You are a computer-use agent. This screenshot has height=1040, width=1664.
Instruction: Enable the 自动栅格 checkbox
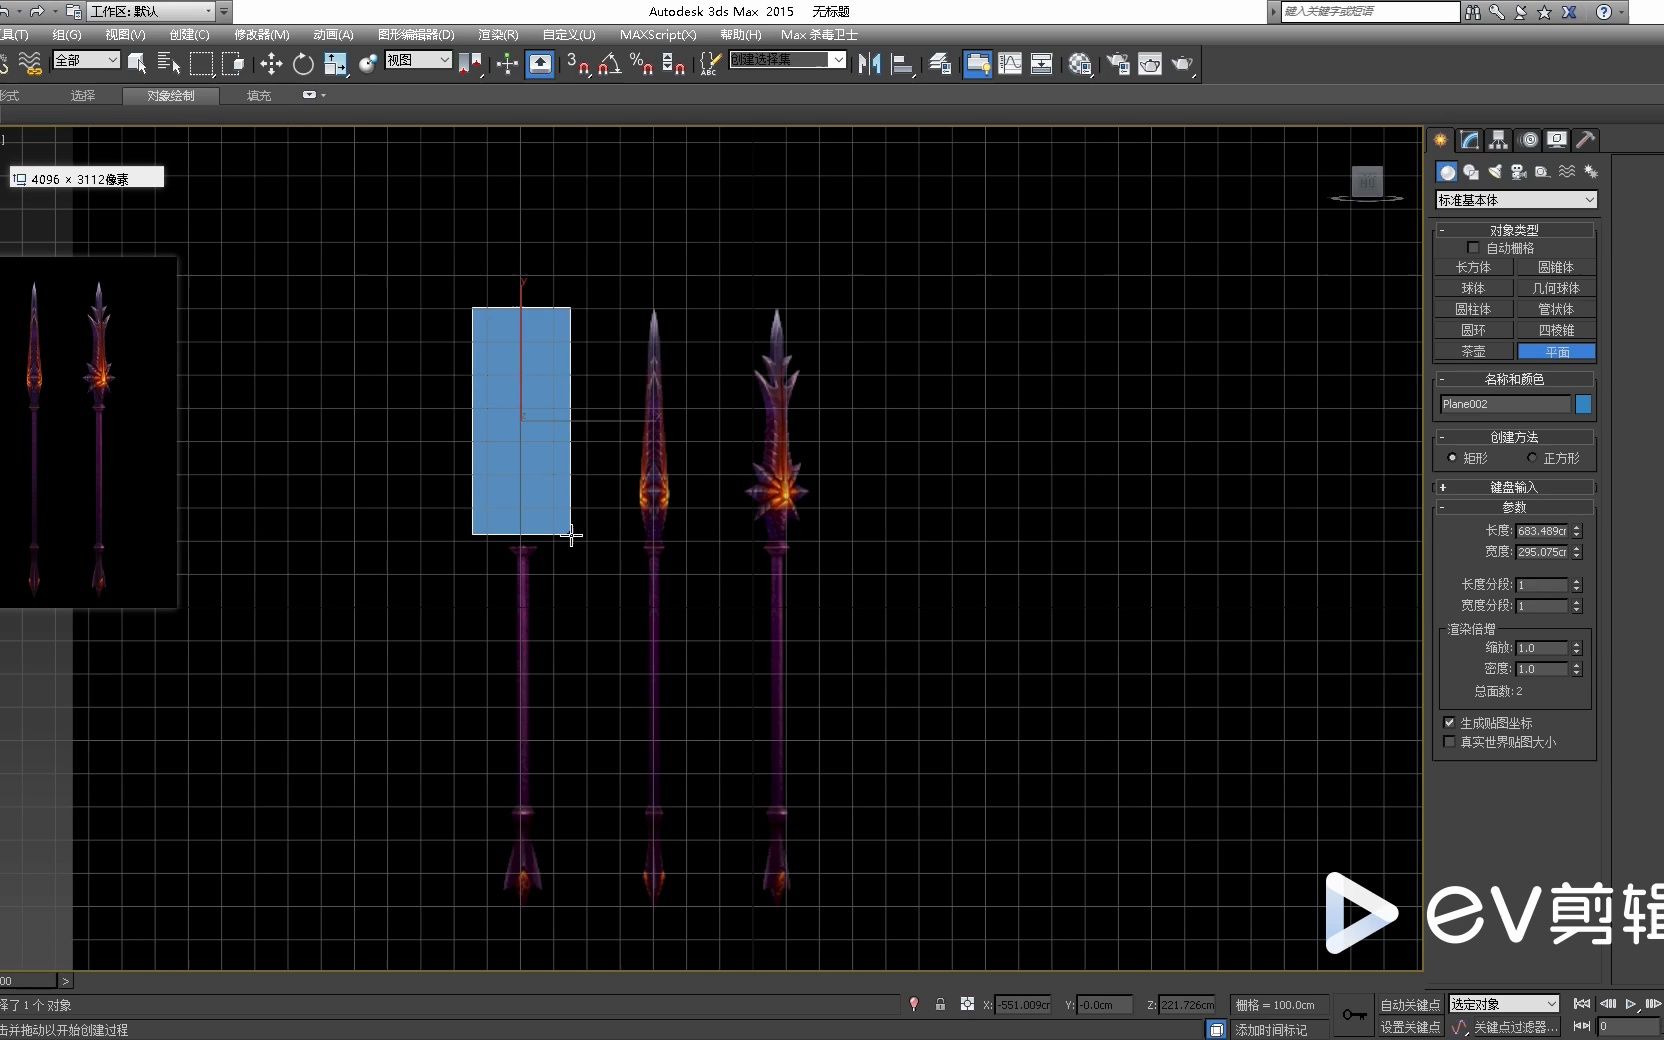point(1473,248)
